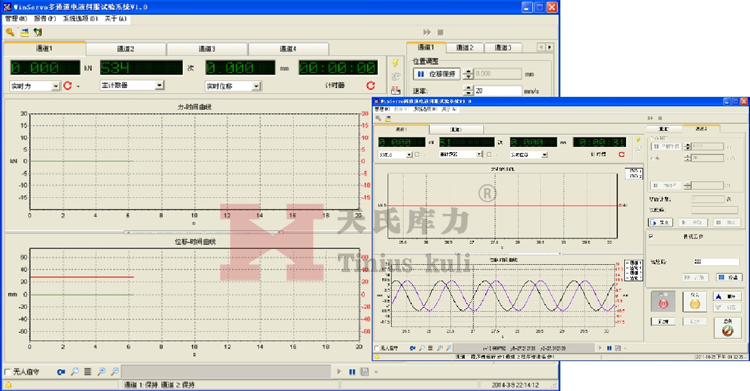This screenshot has width=750, height=391.
Task: Switch to the 通道4 tab in main window chart area
Action: (288, 49)
